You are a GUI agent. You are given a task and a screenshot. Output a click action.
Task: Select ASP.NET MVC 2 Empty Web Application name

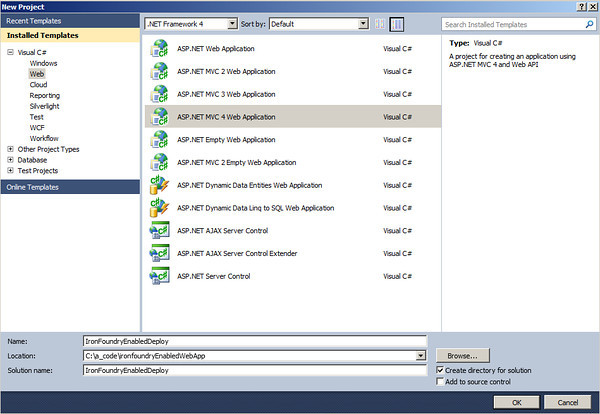pyautogui.click(x=236, y=162)
